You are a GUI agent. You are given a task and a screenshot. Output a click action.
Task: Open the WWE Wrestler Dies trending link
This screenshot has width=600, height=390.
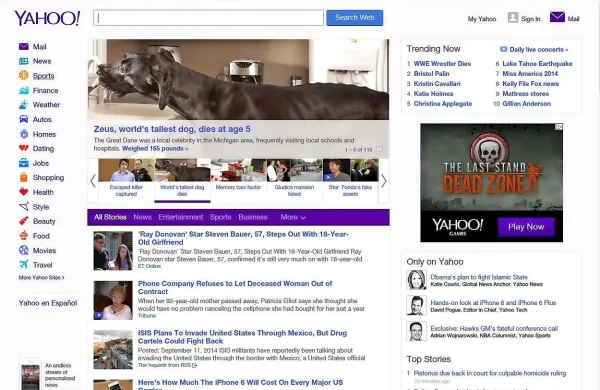click(x=442, y=64)
